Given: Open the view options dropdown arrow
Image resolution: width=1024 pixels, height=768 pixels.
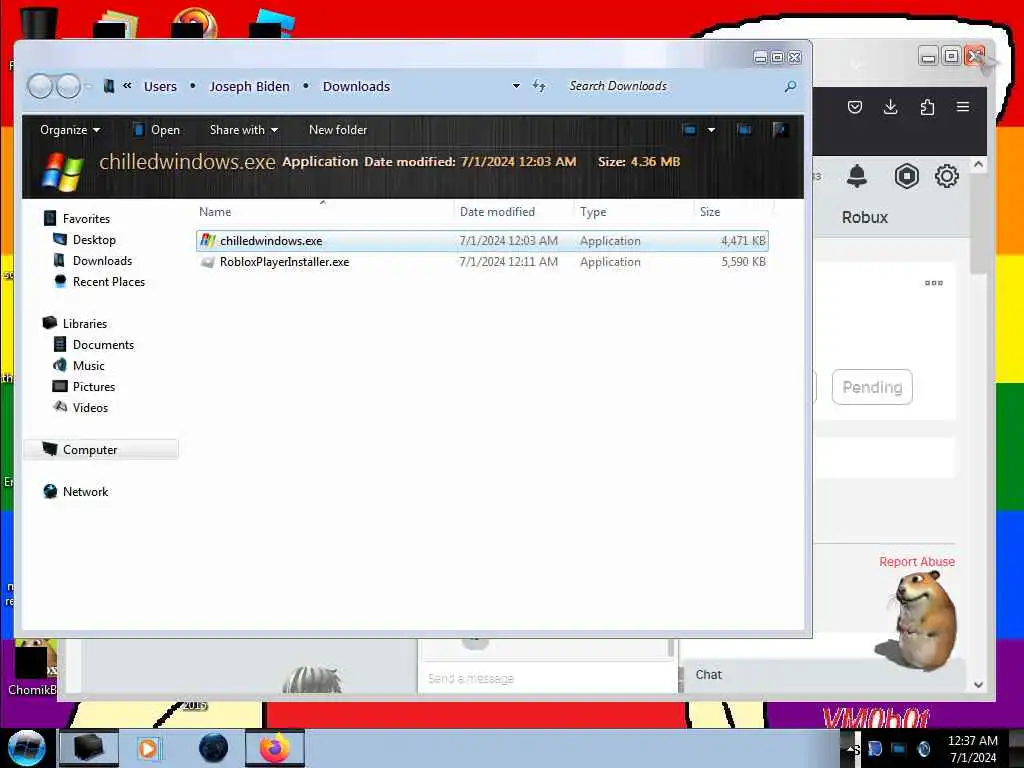Looking at the screenshot, I should pos(711,130).
